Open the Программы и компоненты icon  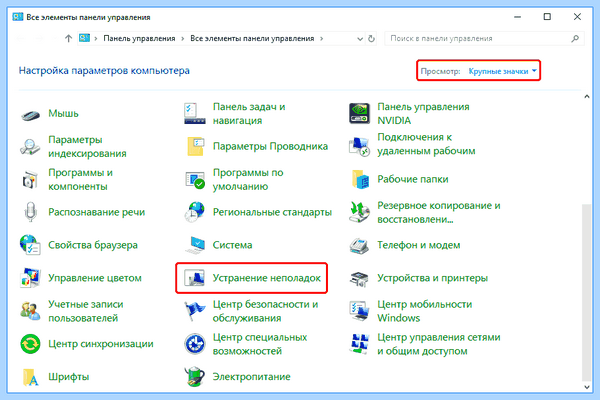pyautogui.click(x=30, y=180)
